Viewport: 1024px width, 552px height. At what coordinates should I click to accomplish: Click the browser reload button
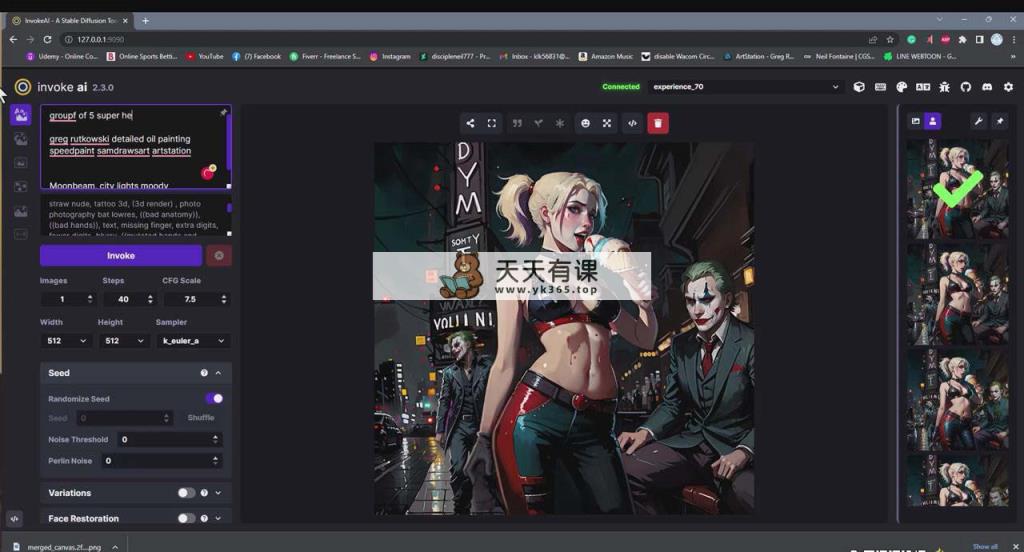coord(47,39)
